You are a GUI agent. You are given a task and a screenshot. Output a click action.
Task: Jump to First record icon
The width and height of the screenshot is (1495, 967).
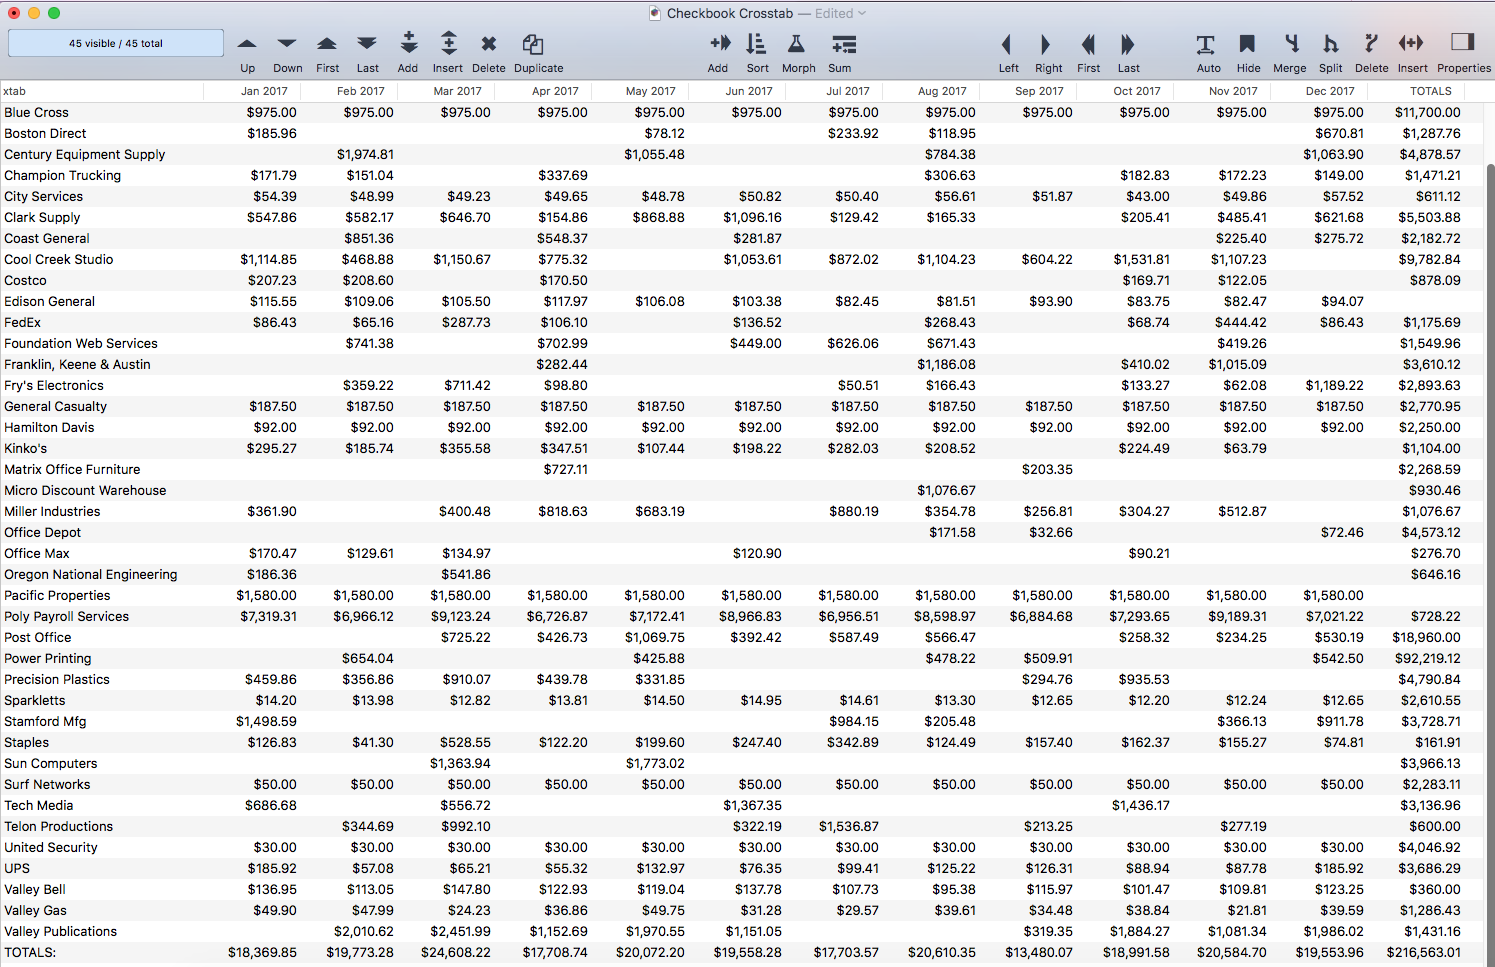point(327,44)
